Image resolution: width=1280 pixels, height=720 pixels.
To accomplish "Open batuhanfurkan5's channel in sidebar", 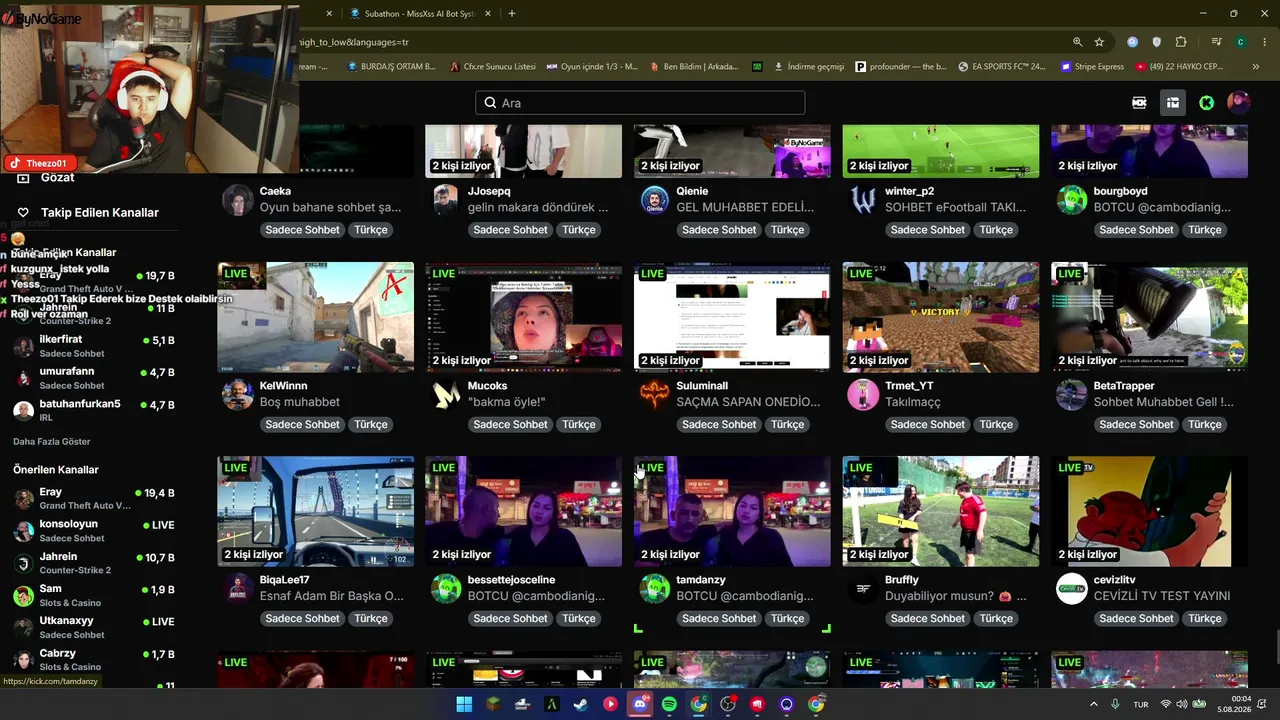I will [93, 410].
